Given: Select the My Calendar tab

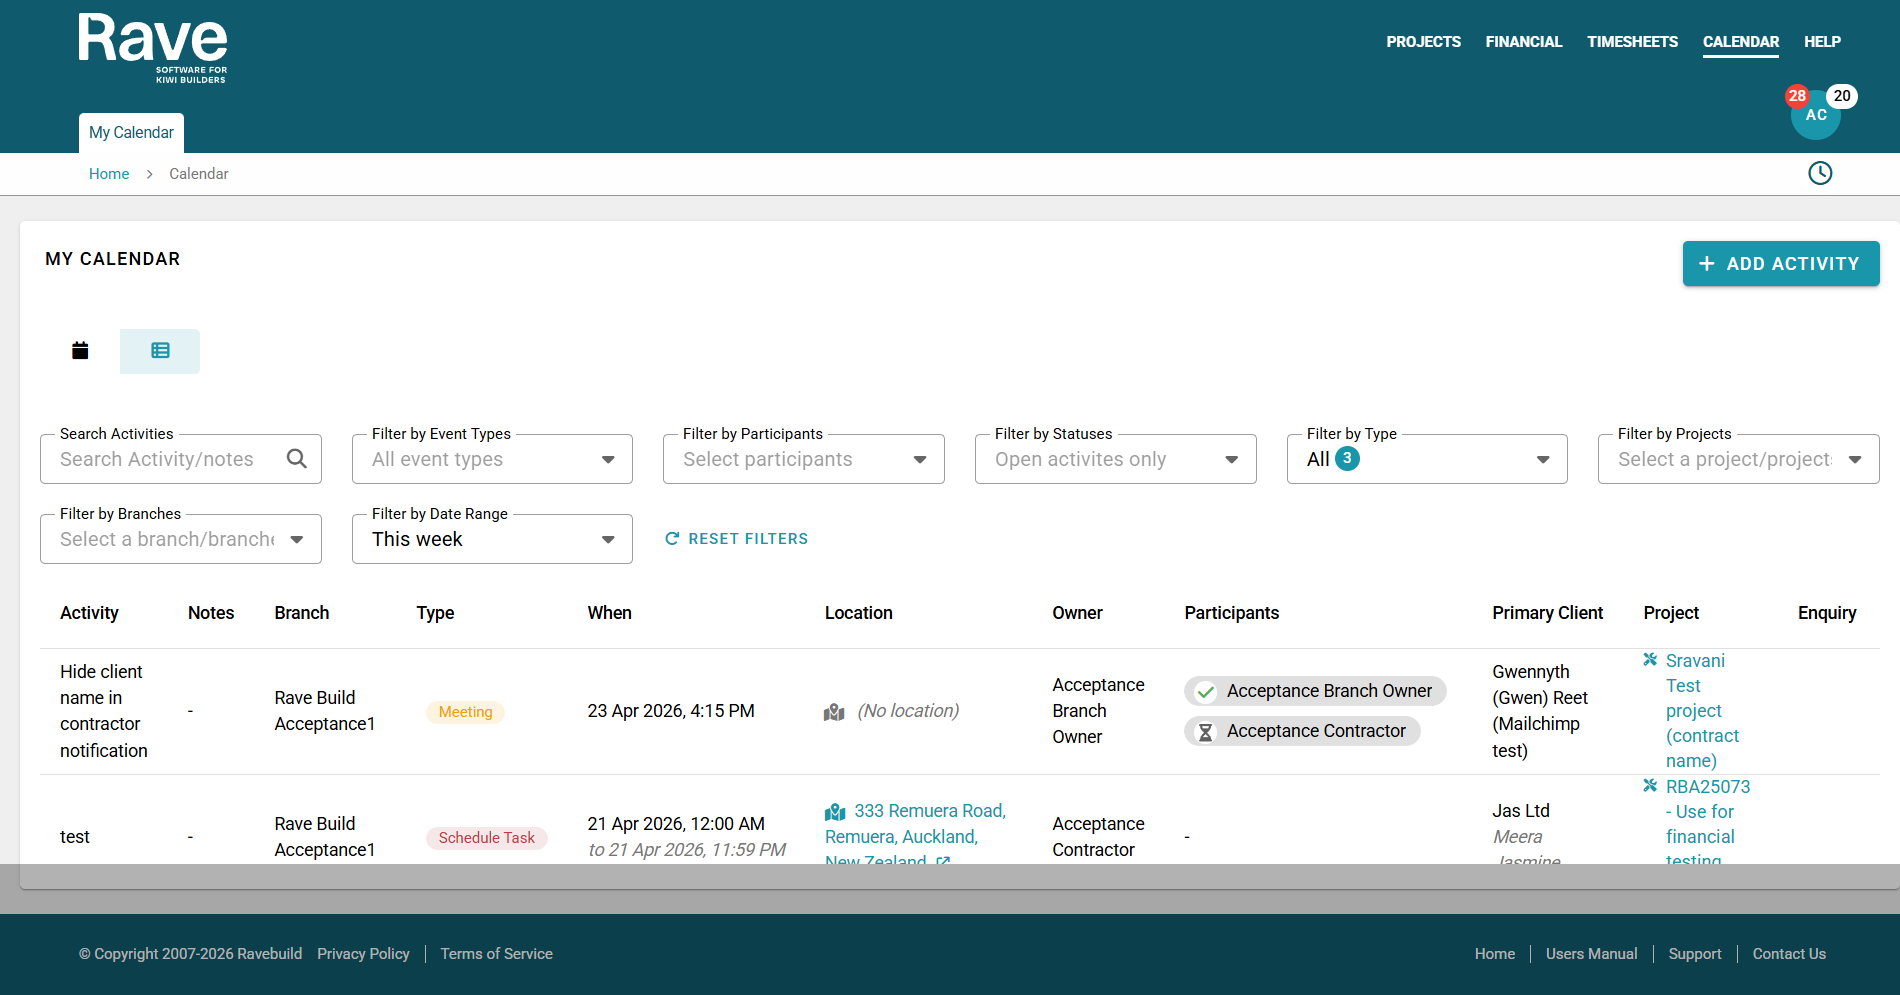Looking at the screenshot, I should click(x=131, y=133).
